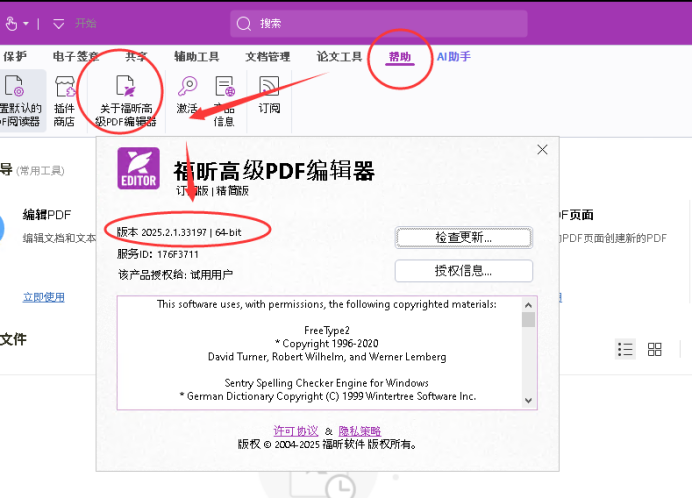Select the 帮助 ribbon tab
The height and width of the screenshot is (499, 693).
click(399, 57)
